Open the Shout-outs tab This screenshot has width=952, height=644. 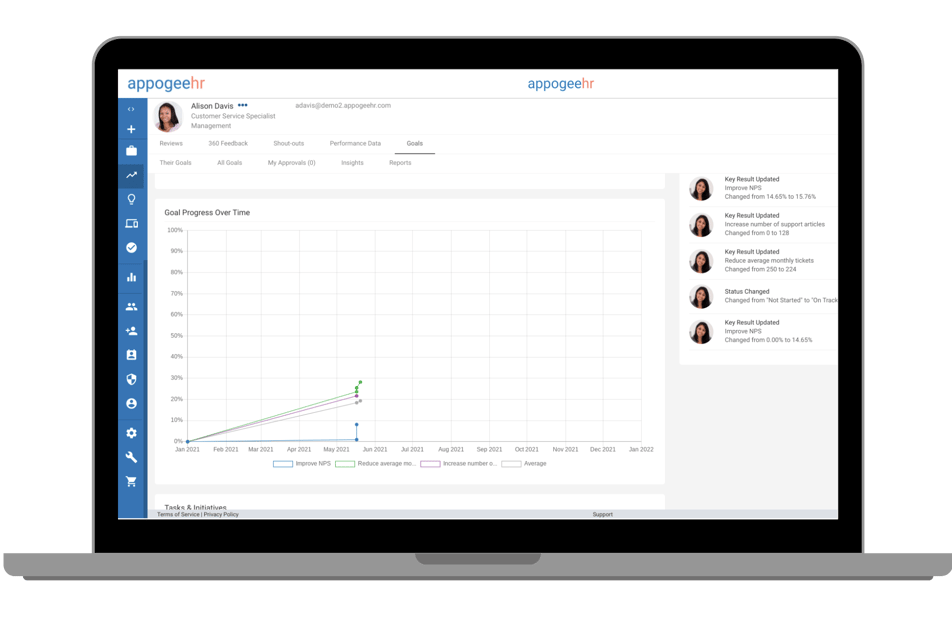pos(288,144)
